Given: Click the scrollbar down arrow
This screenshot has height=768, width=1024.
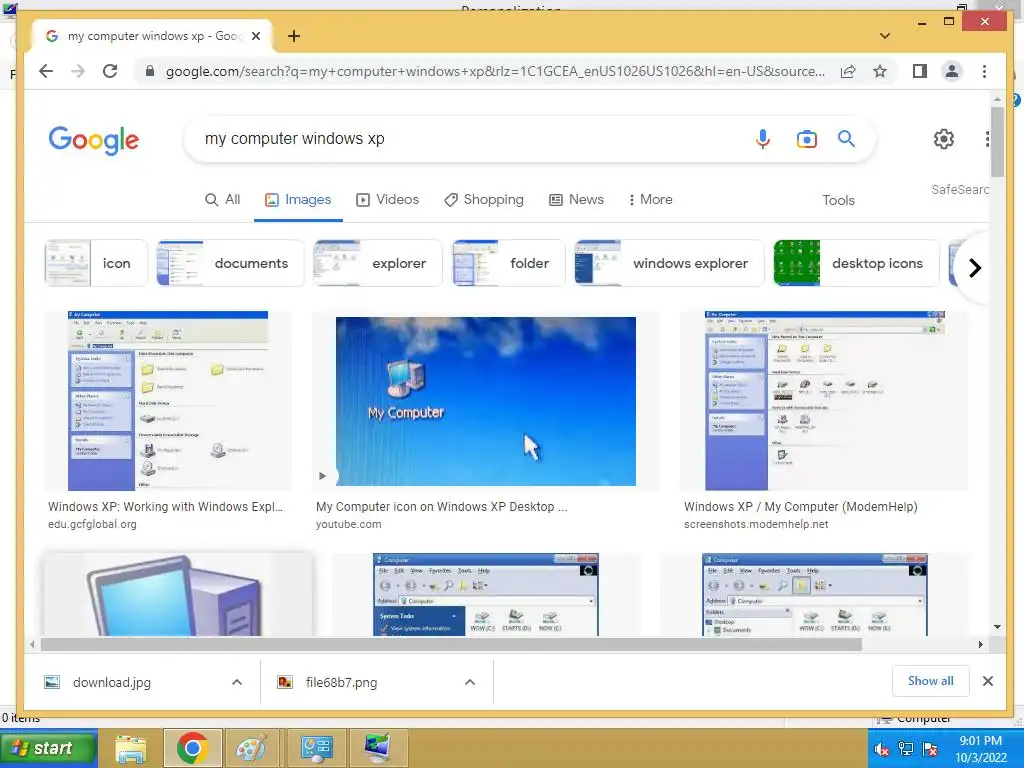Looking at the screenshot, I should pyautogui.click(x=997, y=627).
